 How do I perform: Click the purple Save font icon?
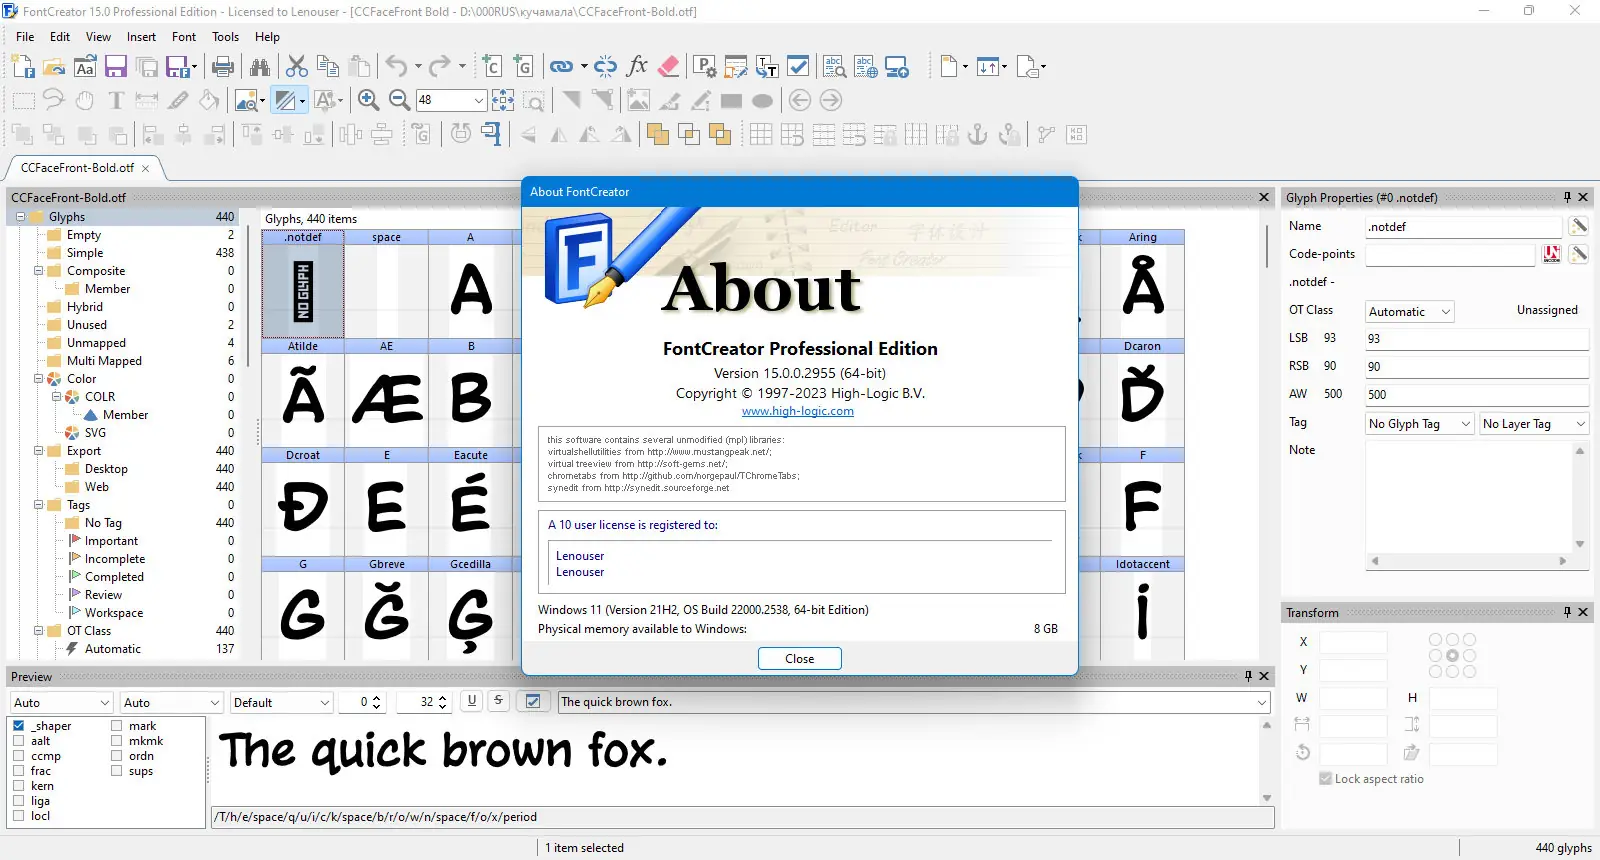point(116,67)
